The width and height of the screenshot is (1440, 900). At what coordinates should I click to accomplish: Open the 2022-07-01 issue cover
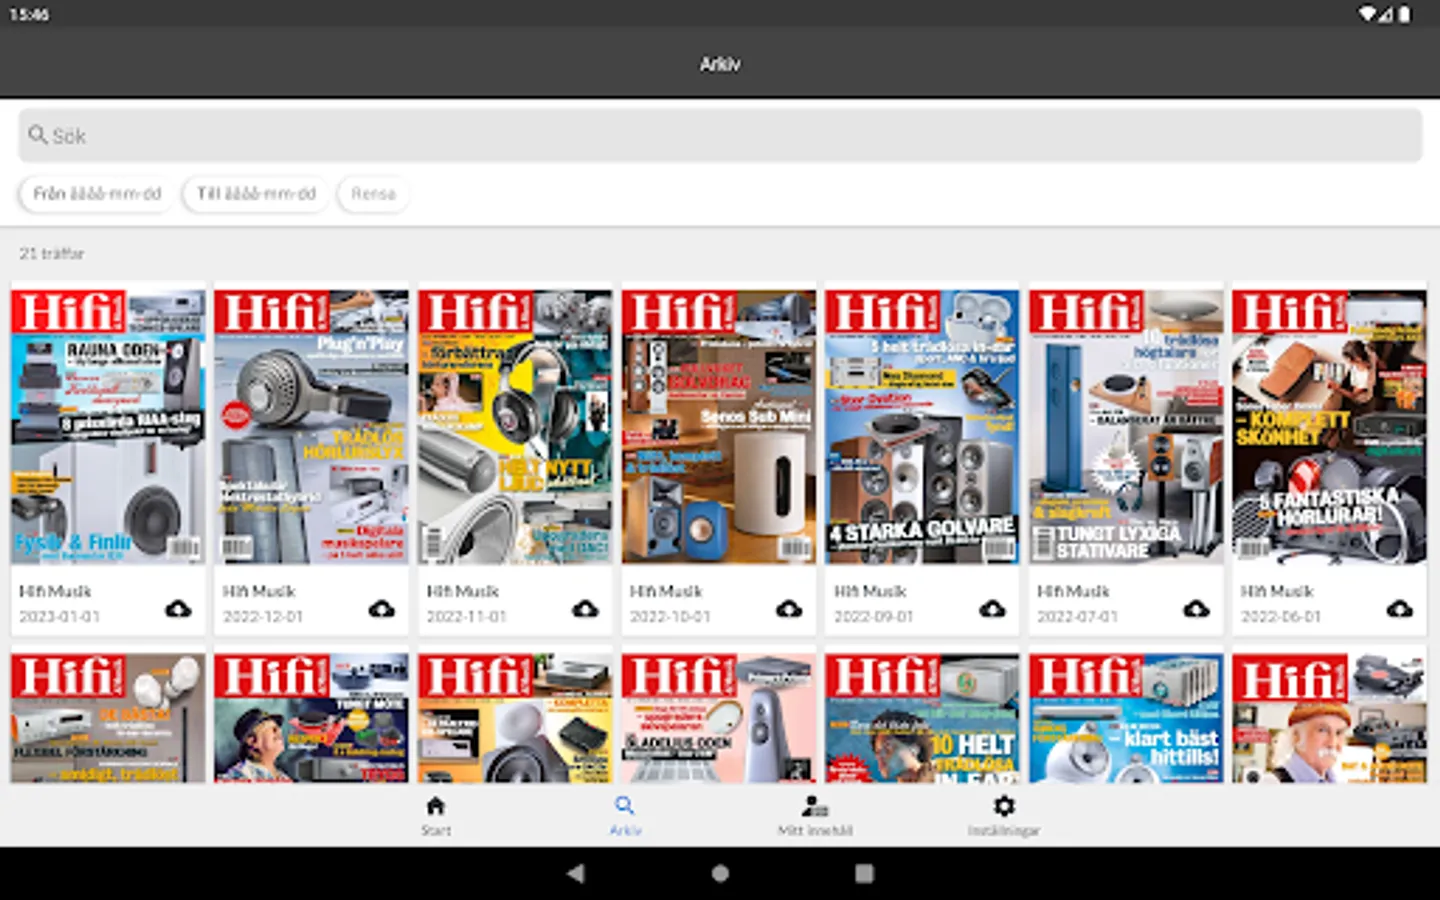(x=1126, y=427)
